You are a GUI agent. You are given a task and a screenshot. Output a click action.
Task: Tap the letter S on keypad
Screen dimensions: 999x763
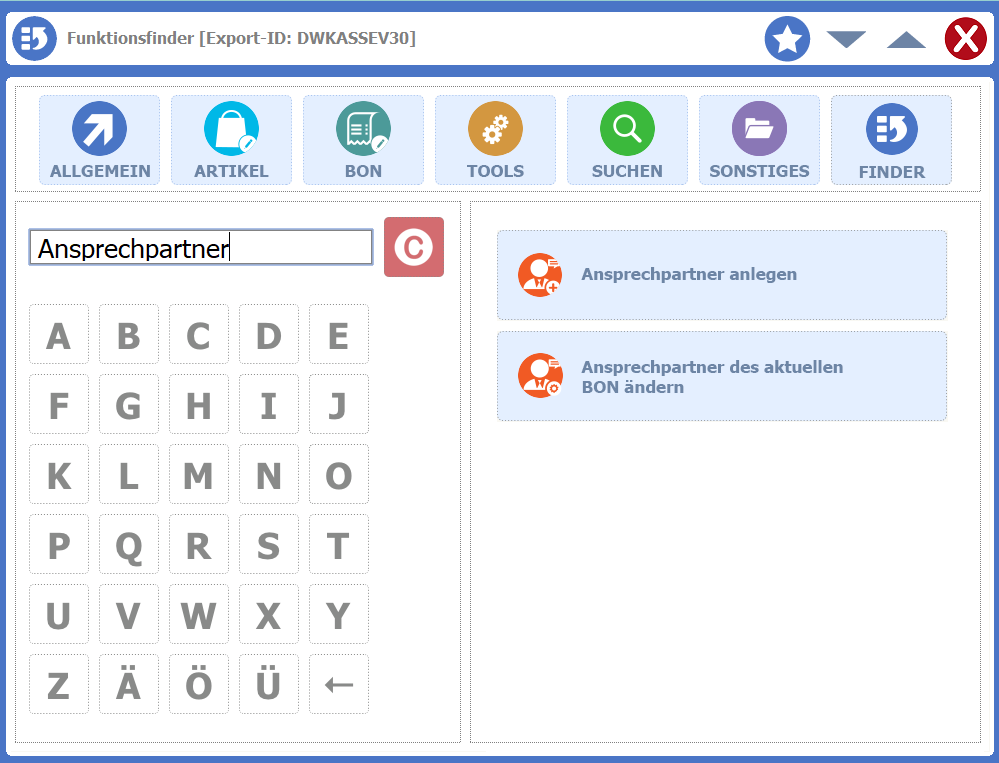pyautogui.click(x=268, y=545)
